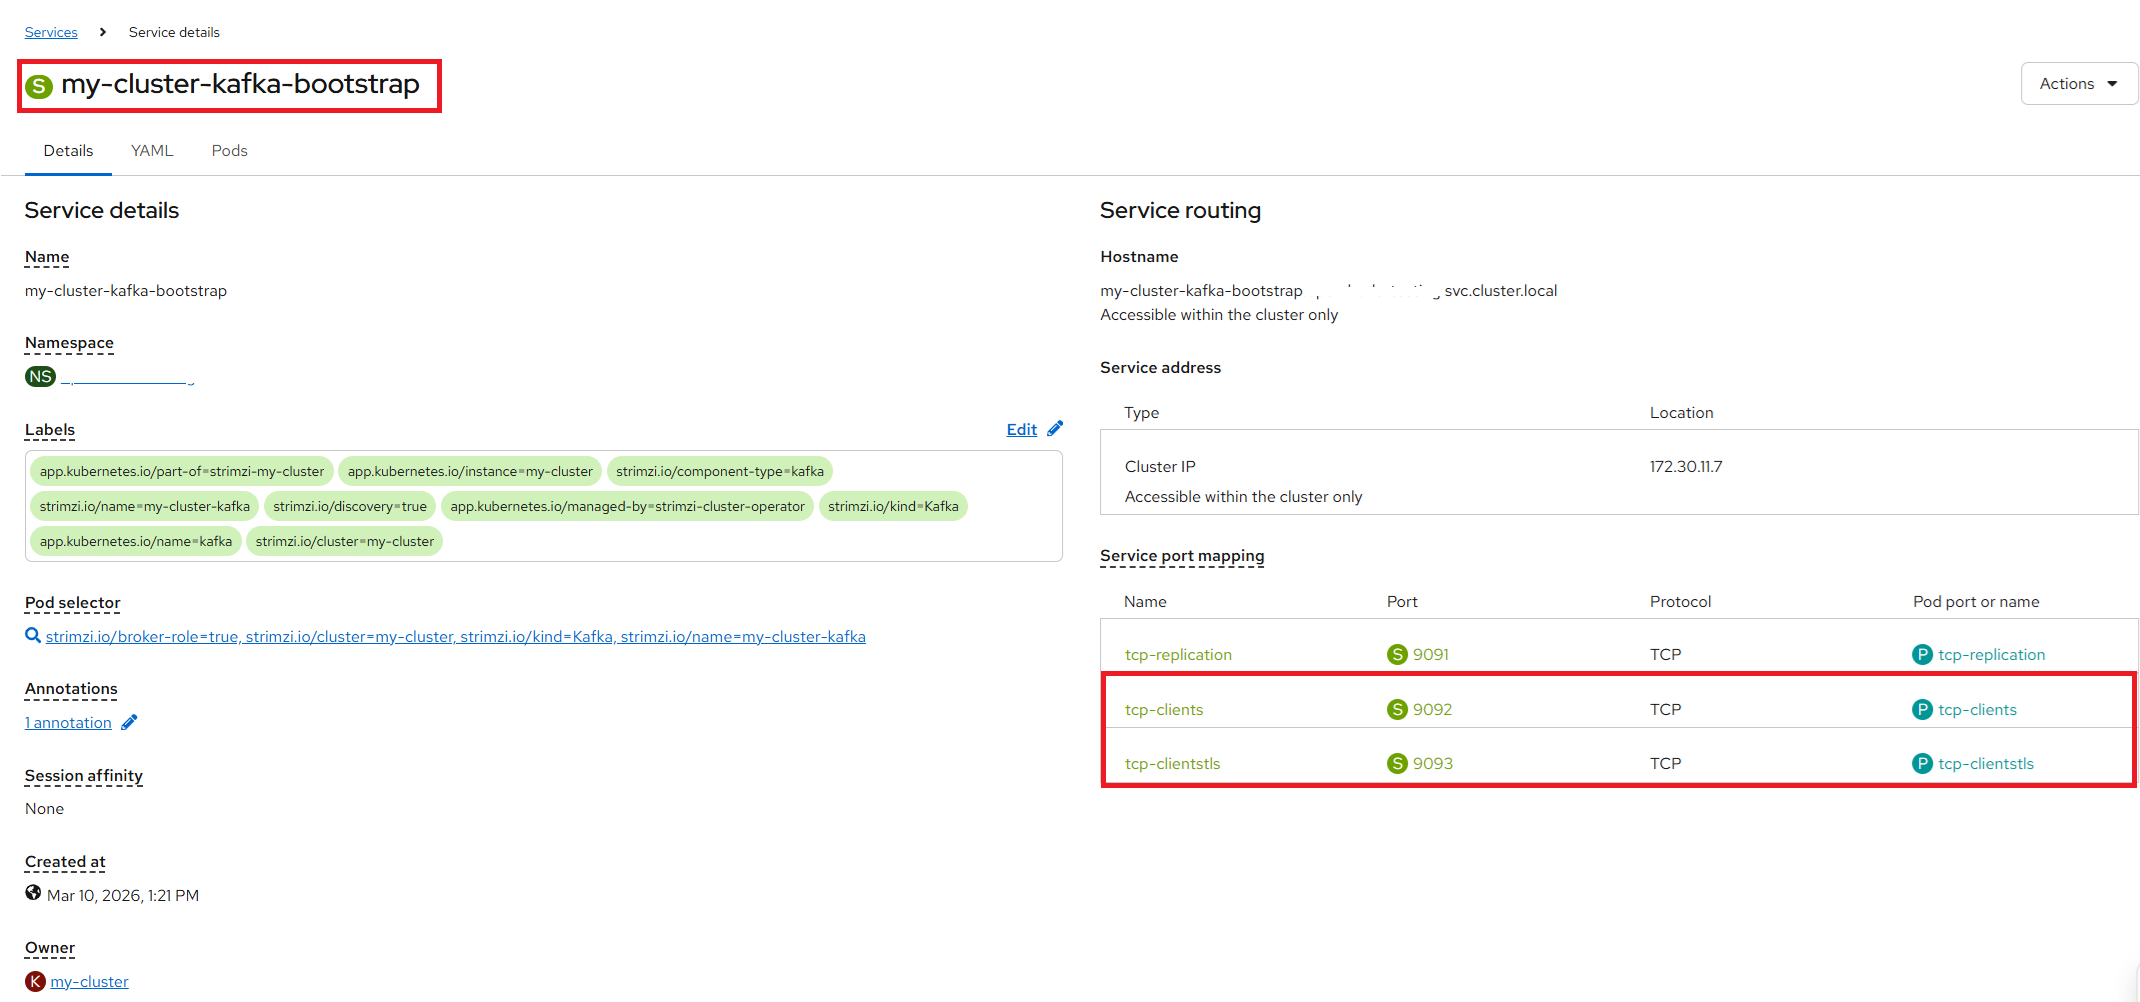This screenshot has height=1002, width=2140.
Task: Click the globe icon next to creation date
Action: (x=33, y=894)
